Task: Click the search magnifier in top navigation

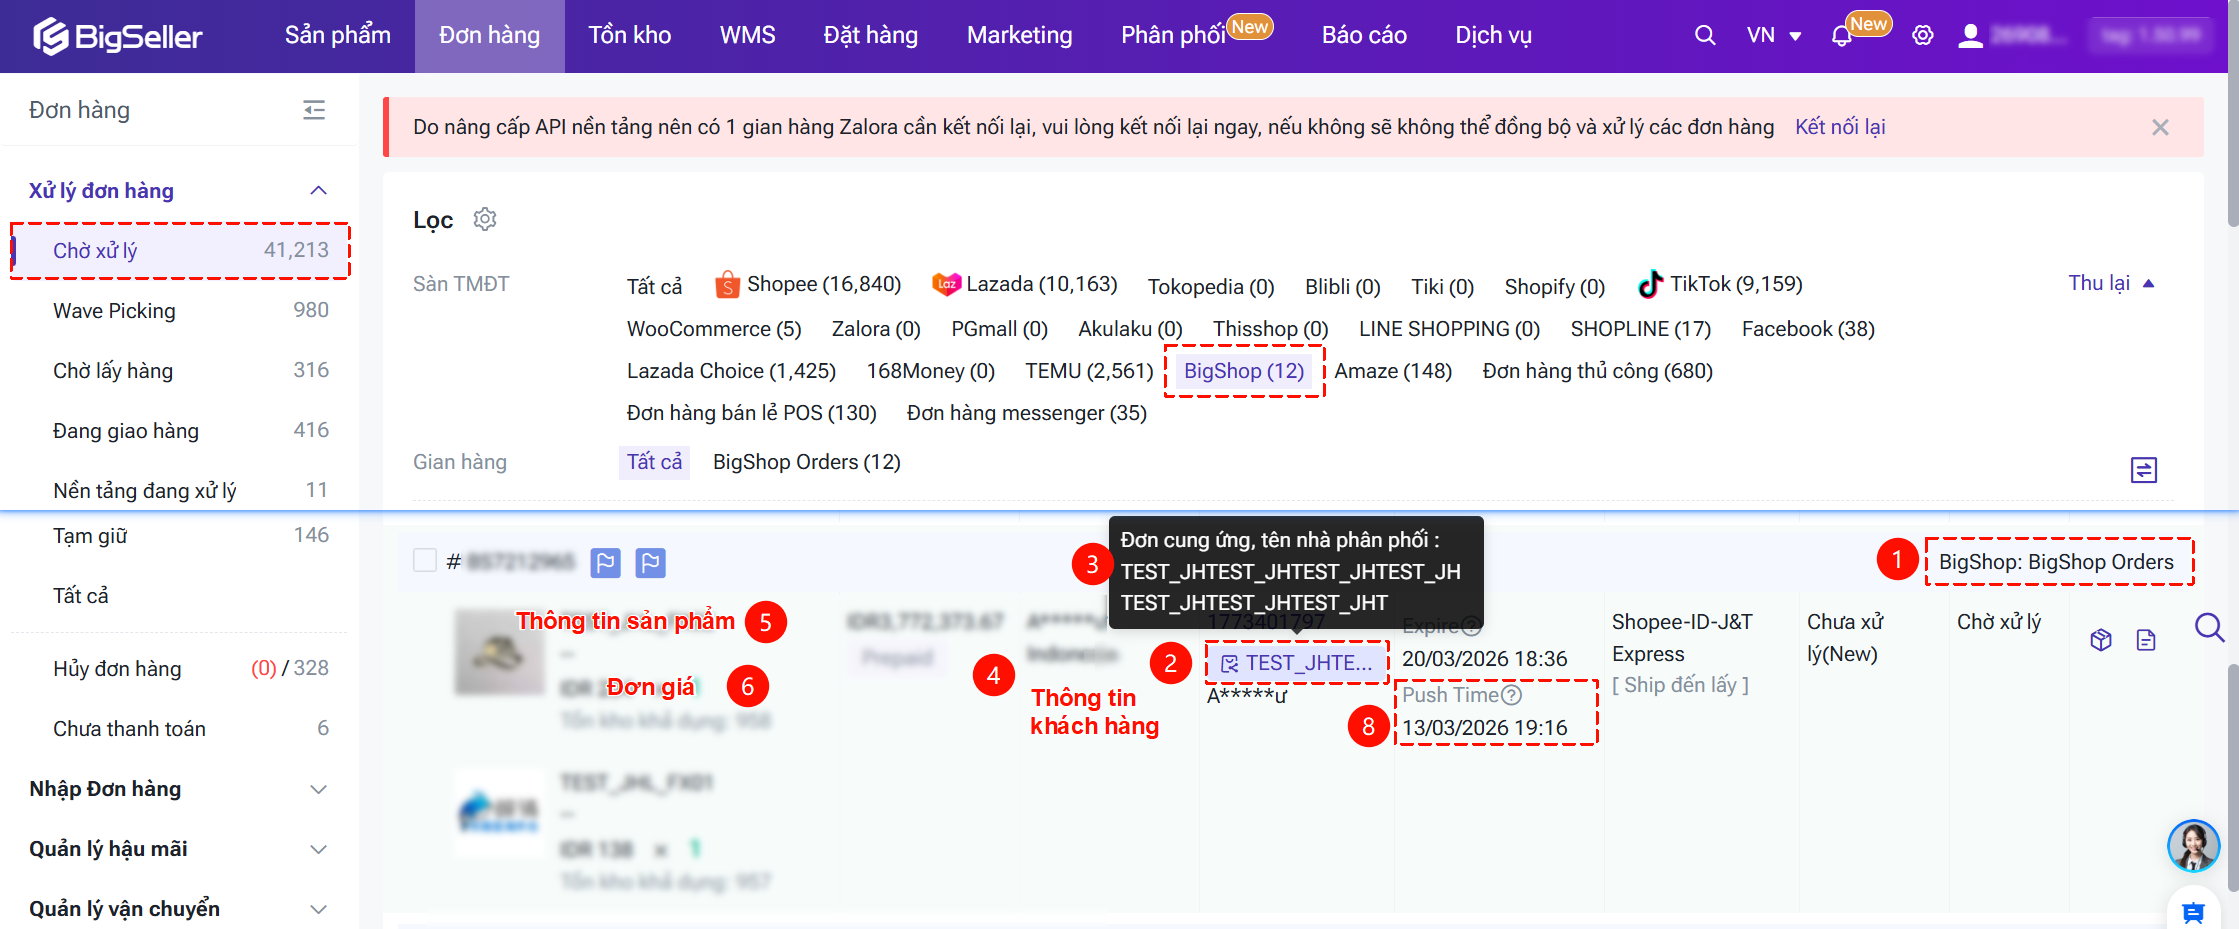Action: point(1705,36)
